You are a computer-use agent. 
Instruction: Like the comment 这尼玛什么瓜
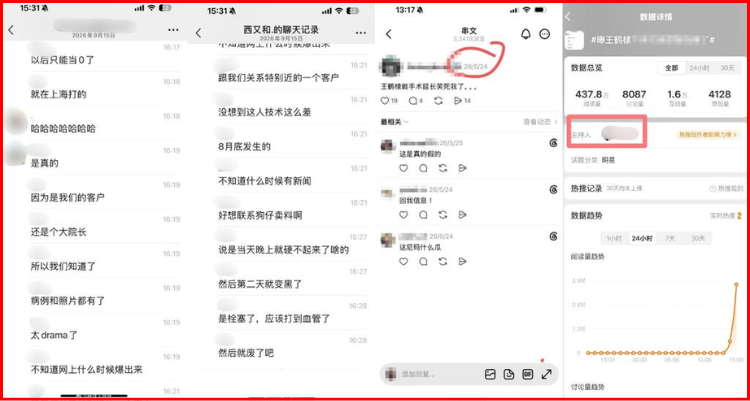(403, 261)
